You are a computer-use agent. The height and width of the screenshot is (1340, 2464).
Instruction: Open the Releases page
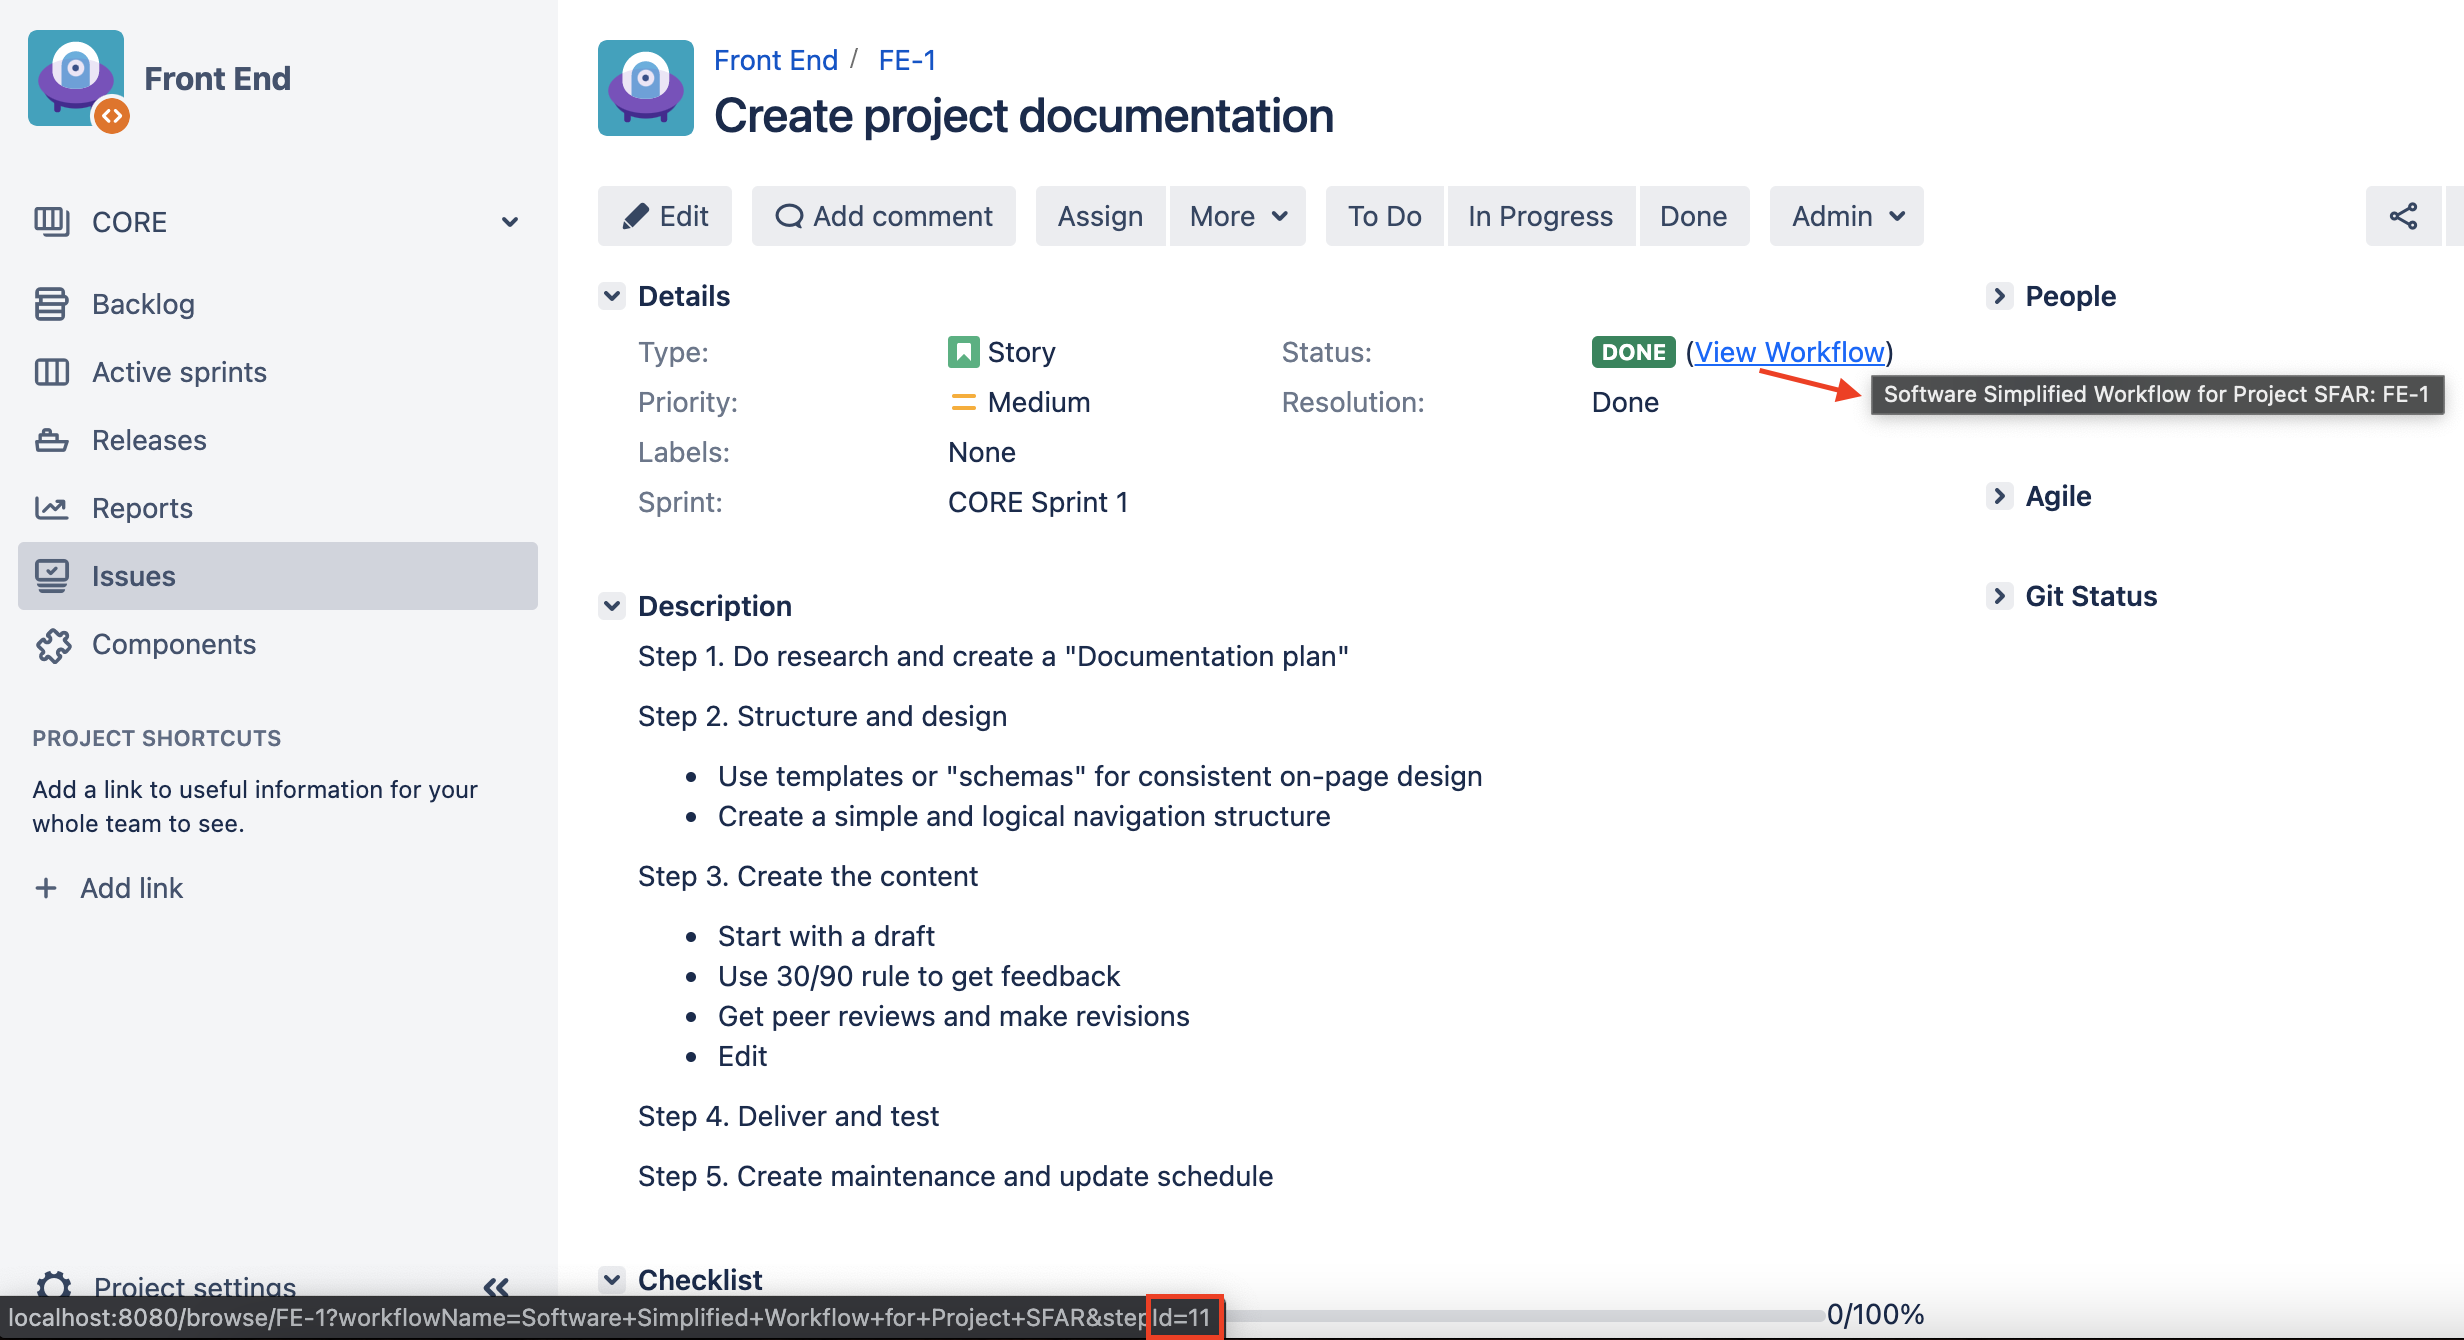(149, 440)
